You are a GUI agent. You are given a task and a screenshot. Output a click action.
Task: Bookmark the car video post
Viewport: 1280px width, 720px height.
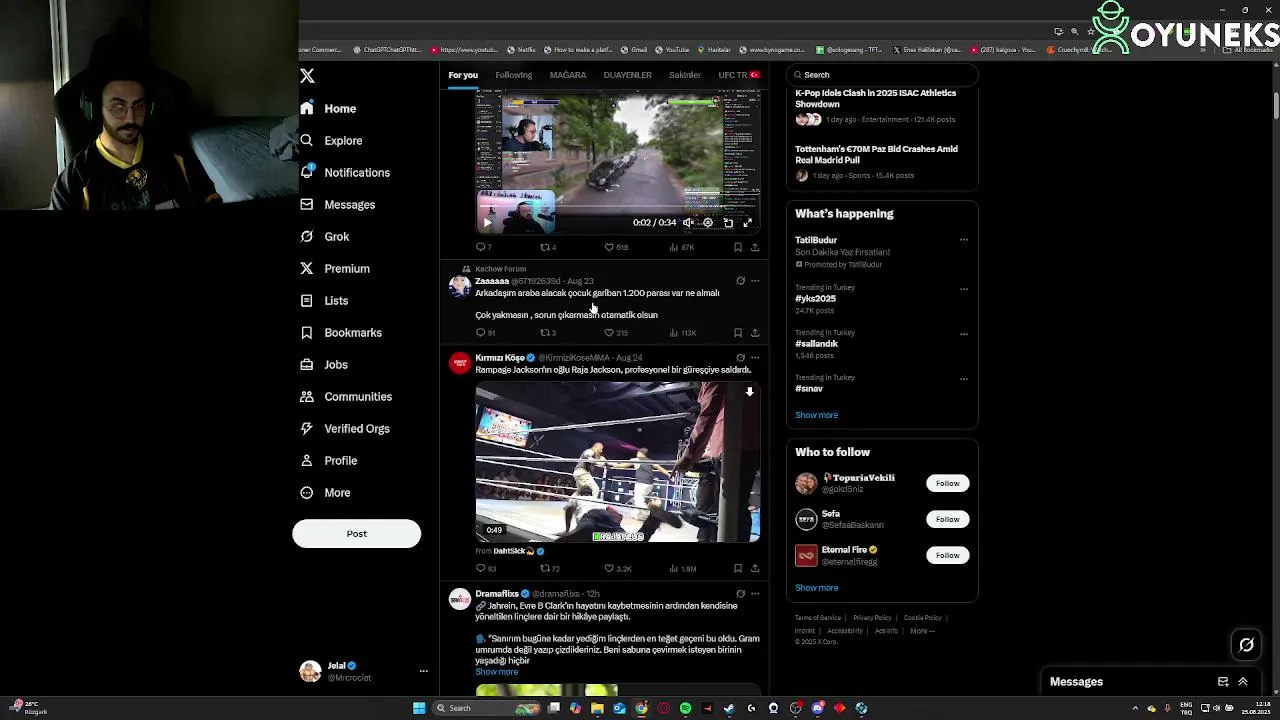738,247
